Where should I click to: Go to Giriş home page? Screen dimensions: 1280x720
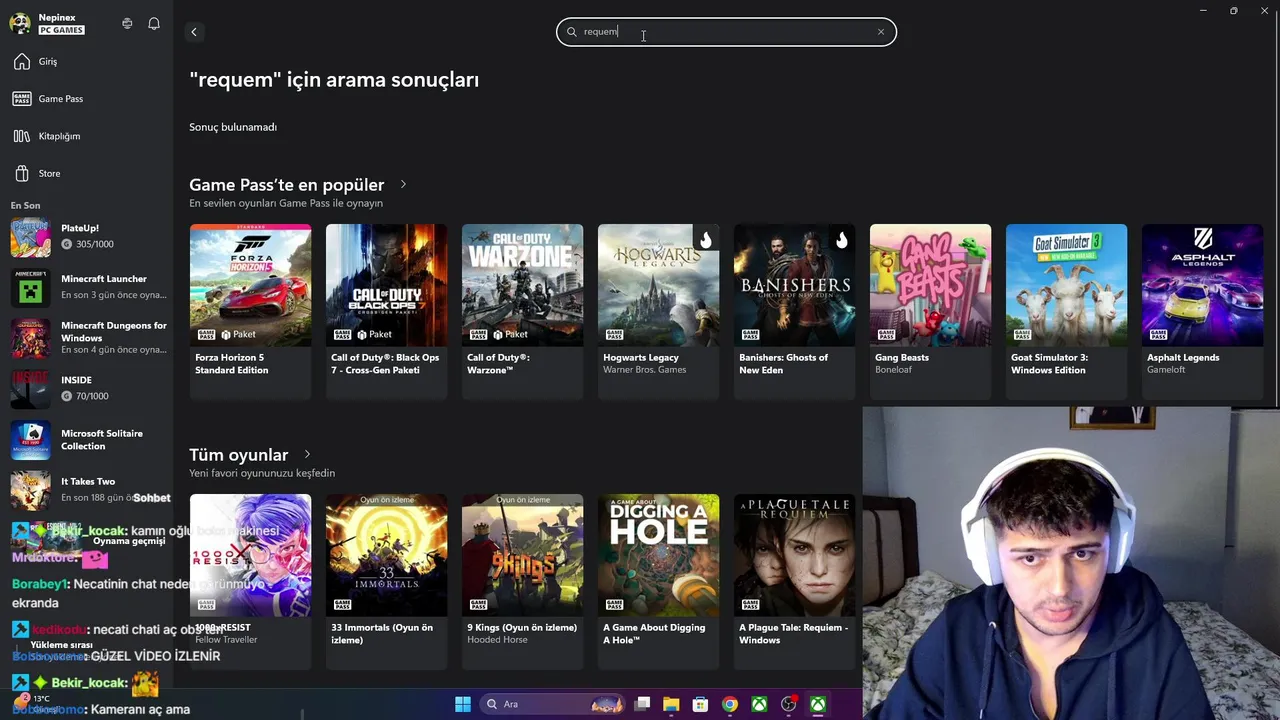(x=86, y=62)
